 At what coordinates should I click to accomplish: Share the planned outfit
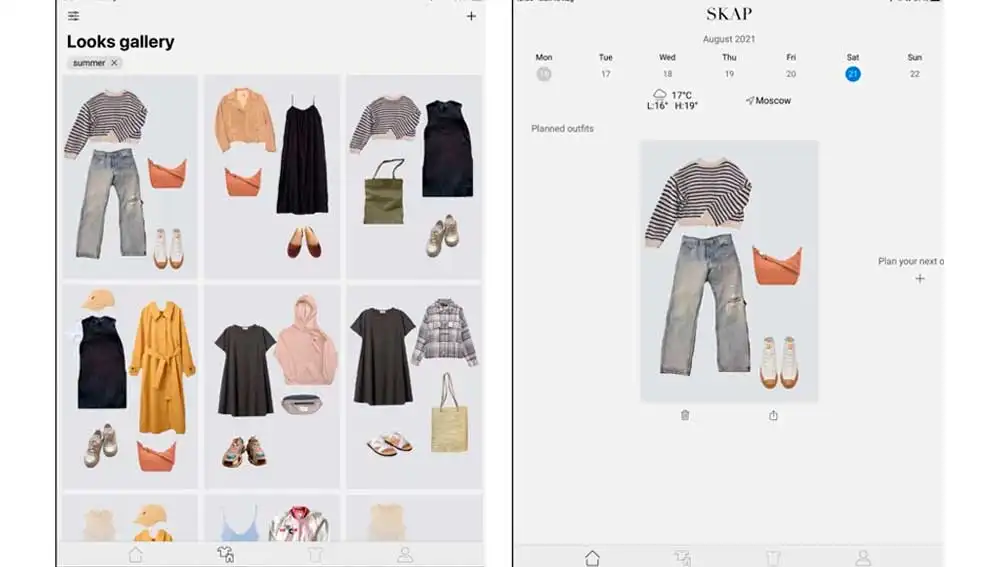[773, 415]
